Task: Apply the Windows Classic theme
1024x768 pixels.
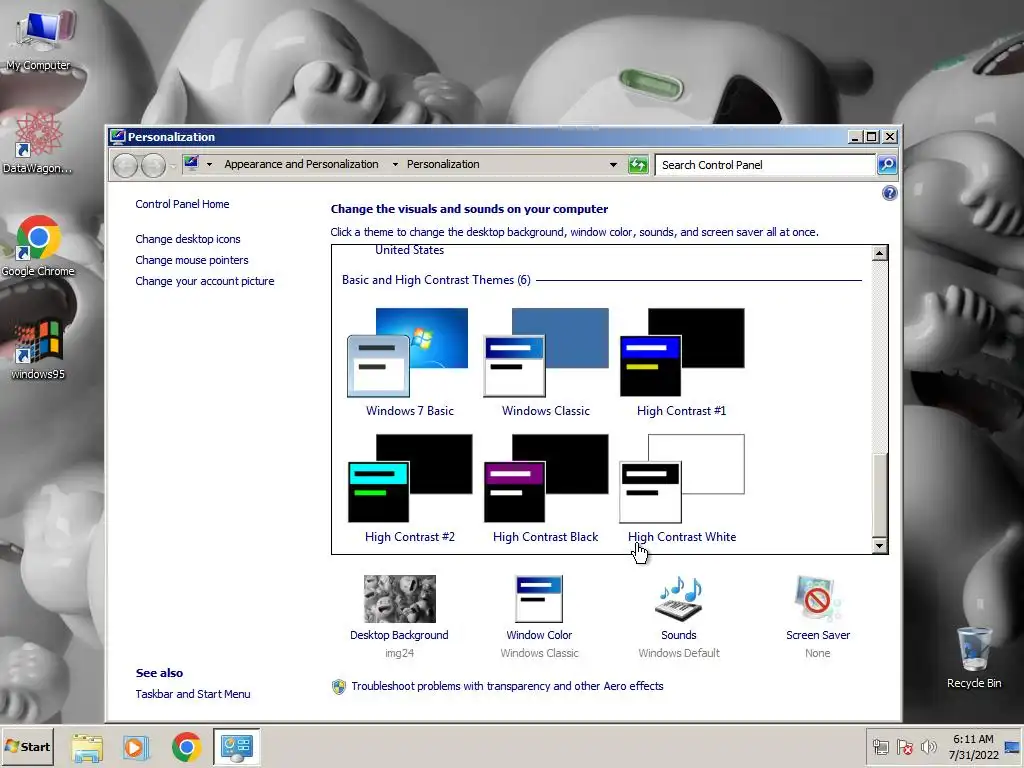Action: tap(545, 362)
